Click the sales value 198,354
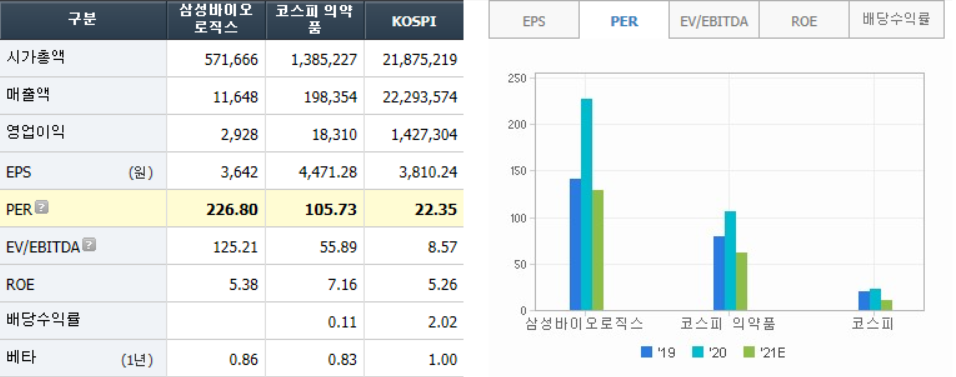Image resolution: width=956 pixels, height=377 pixels. tap(330, 97)
